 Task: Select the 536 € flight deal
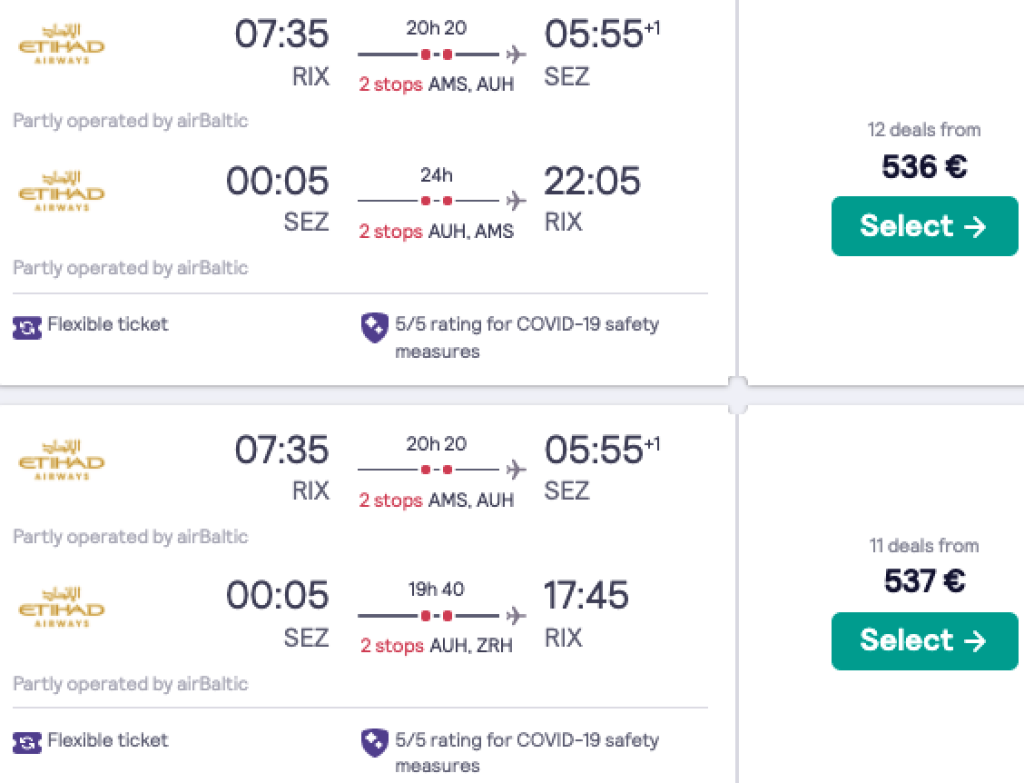click(924, 226)
